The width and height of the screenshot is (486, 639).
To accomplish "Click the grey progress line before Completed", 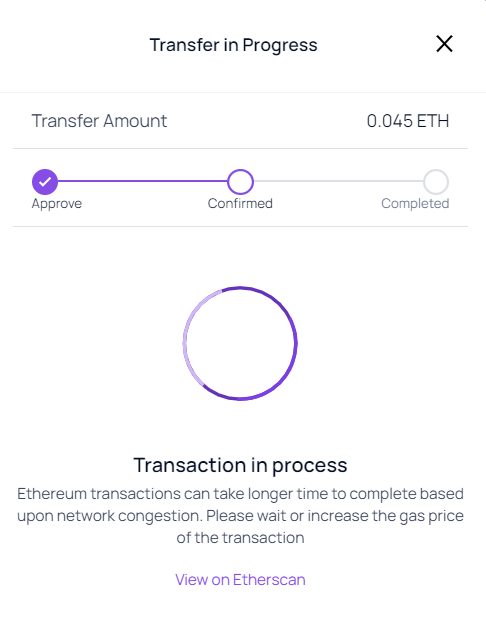I will (338, 181).
